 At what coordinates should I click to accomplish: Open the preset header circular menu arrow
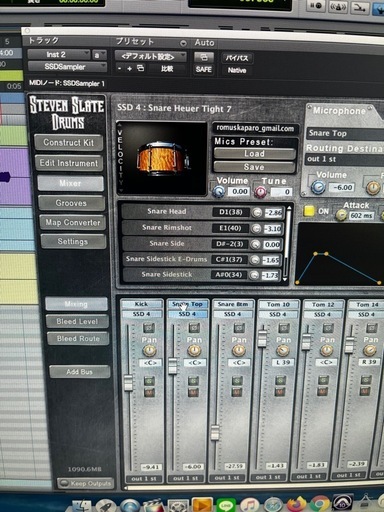coord(183,44)
